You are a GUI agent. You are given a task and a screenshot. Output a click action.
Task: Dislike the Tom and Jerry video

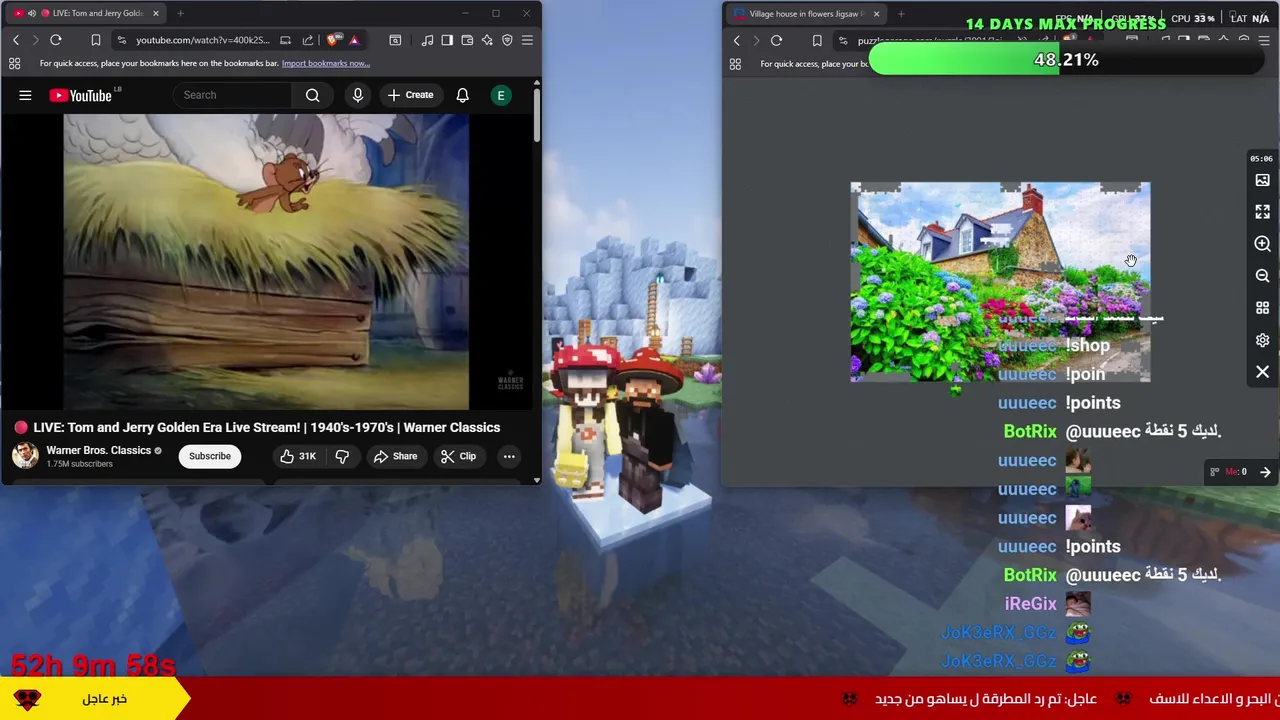click(x=342, y=456)
